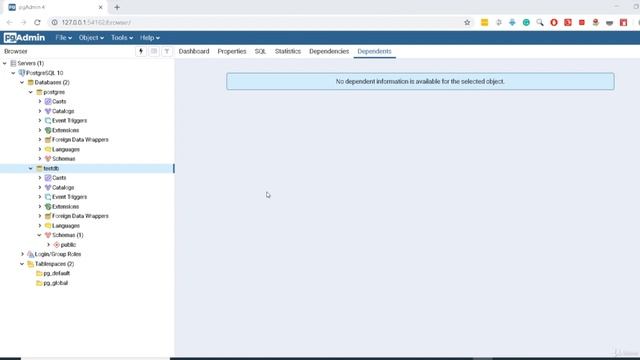Screen dimensions: 640x360
Task: Click the pg_global tablespace icon
Action: coord(39,283)
